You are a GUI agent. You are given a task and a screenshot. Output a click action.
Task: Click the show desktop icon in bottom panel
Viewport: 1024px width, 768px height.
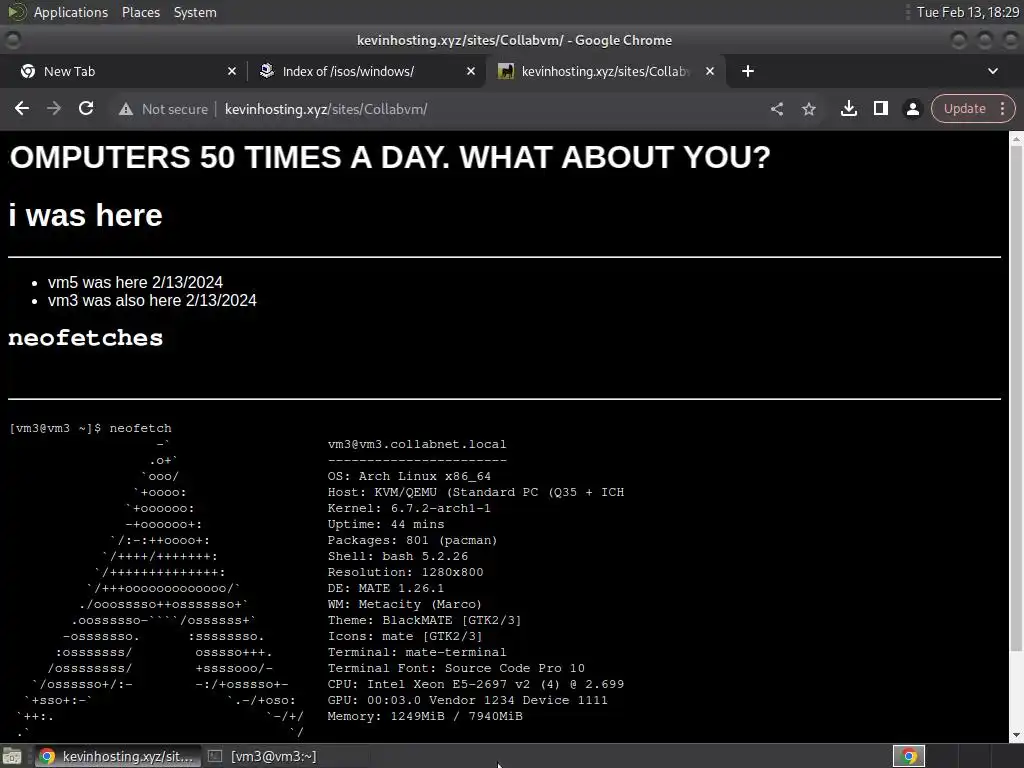tap(12, 756)
